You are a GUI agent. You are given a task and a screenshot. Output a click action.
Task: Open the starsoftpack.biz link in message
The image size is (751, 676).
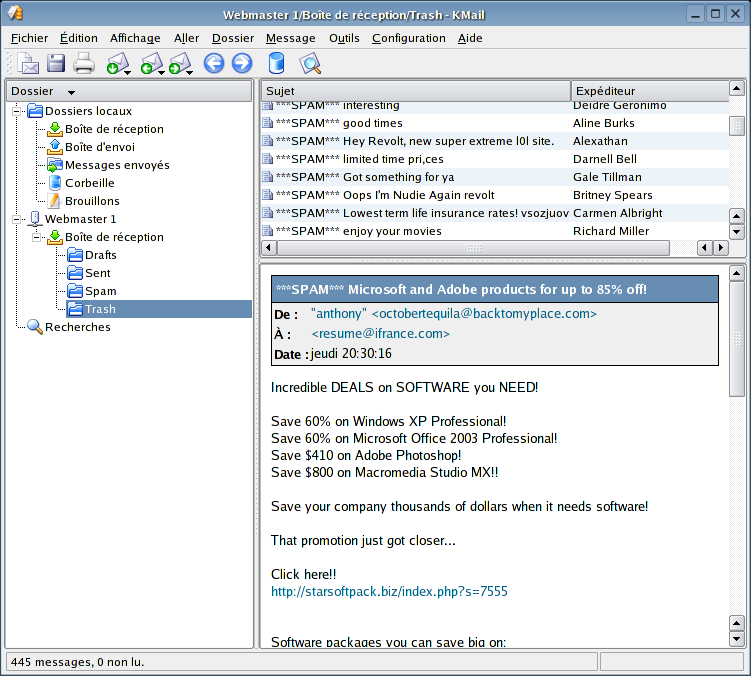[x=389, y=592]
